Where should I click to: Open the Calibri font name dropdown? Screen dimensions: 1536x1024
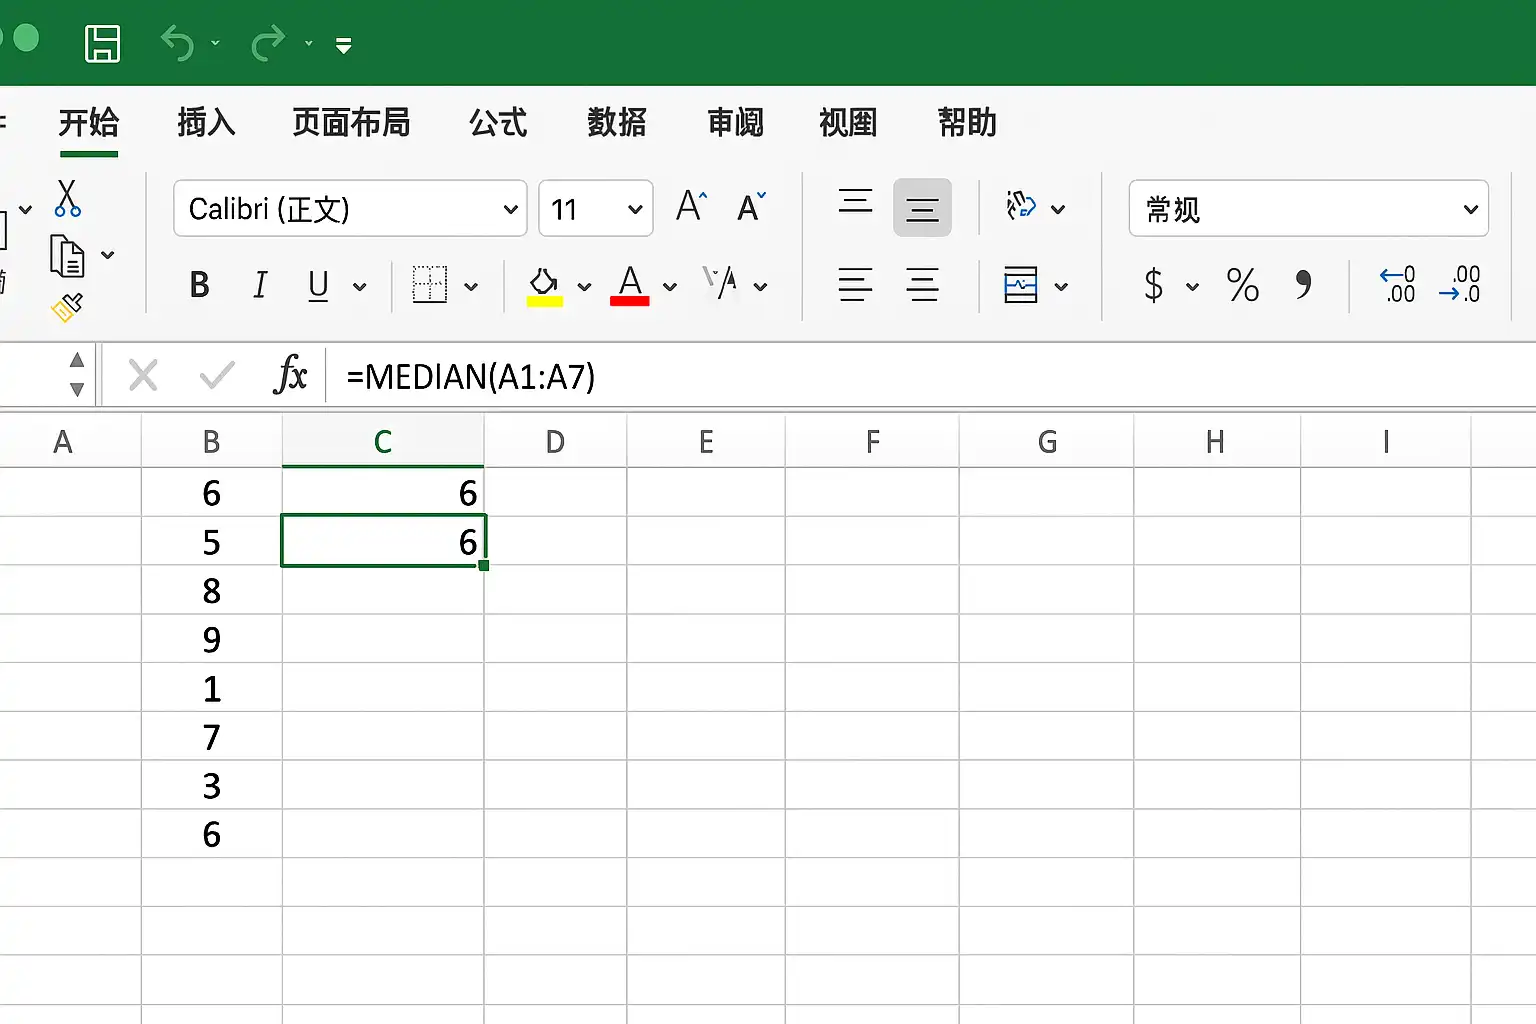(x=350, y=208)
